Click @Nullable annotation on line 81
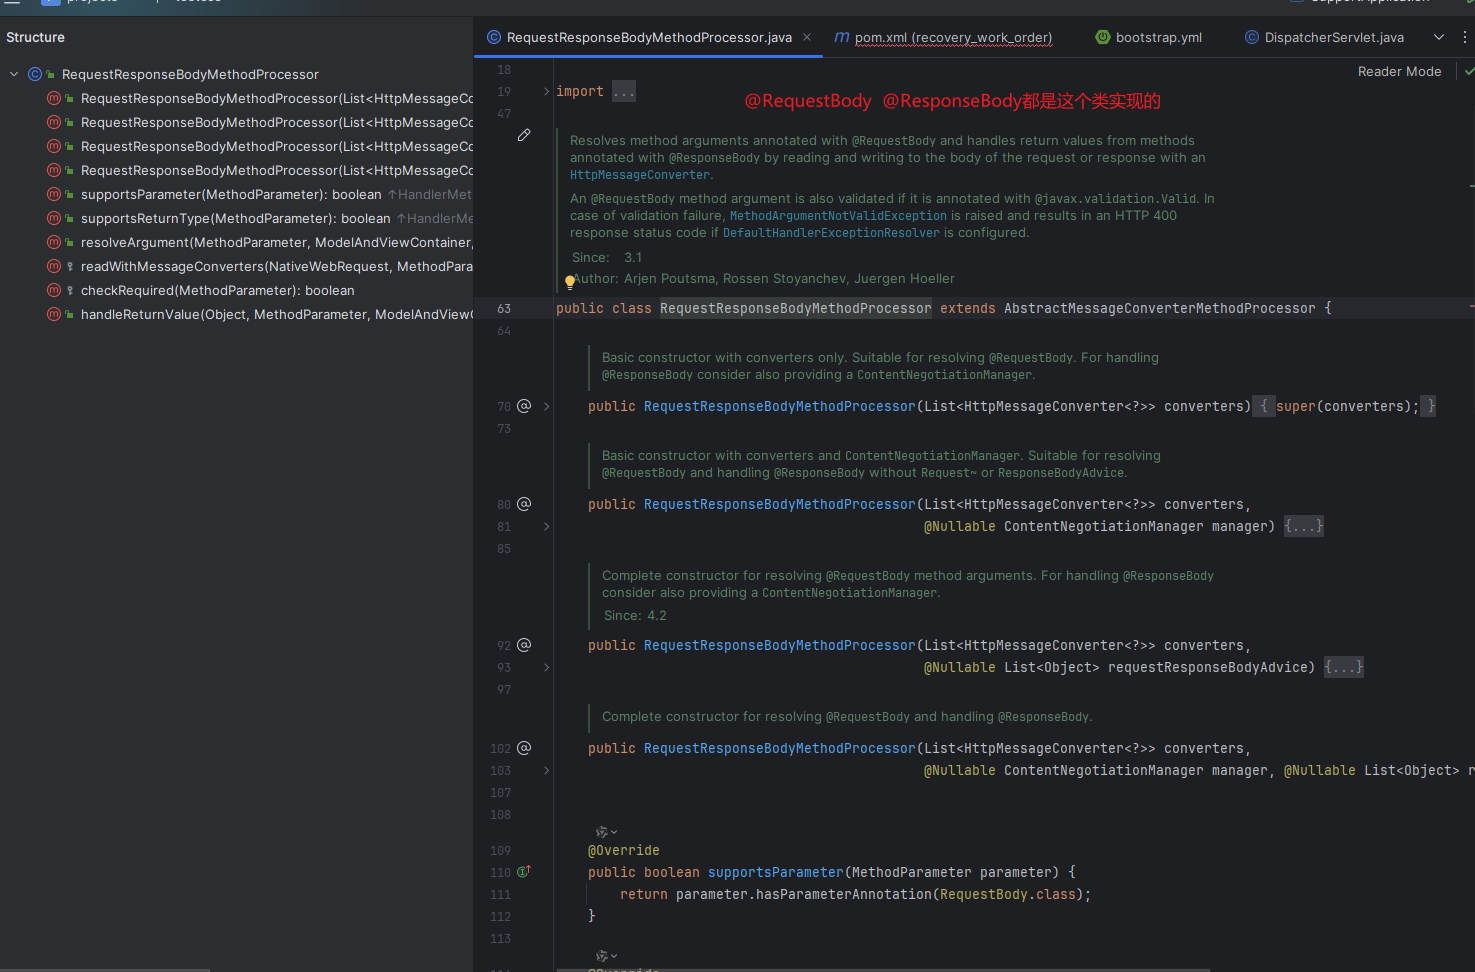 click(x=960, y=526)
